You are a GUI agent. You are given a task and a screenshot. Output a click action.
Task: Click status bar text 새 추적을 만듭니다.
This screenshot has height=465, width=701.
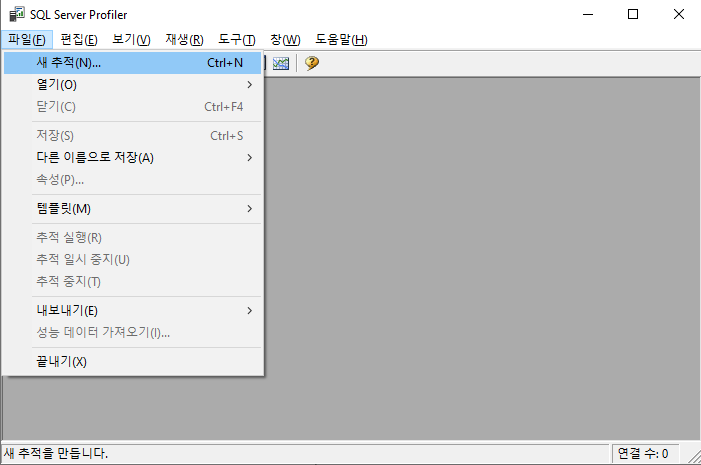point(56,453)
